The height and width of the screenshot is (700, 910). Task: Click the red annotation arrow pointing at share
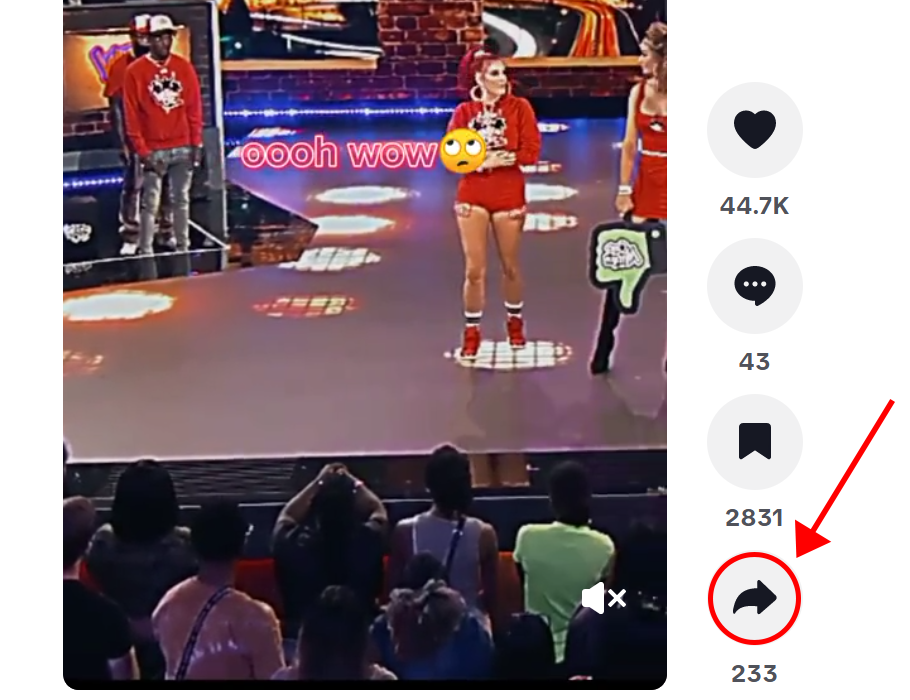click(x=844, y=477)
